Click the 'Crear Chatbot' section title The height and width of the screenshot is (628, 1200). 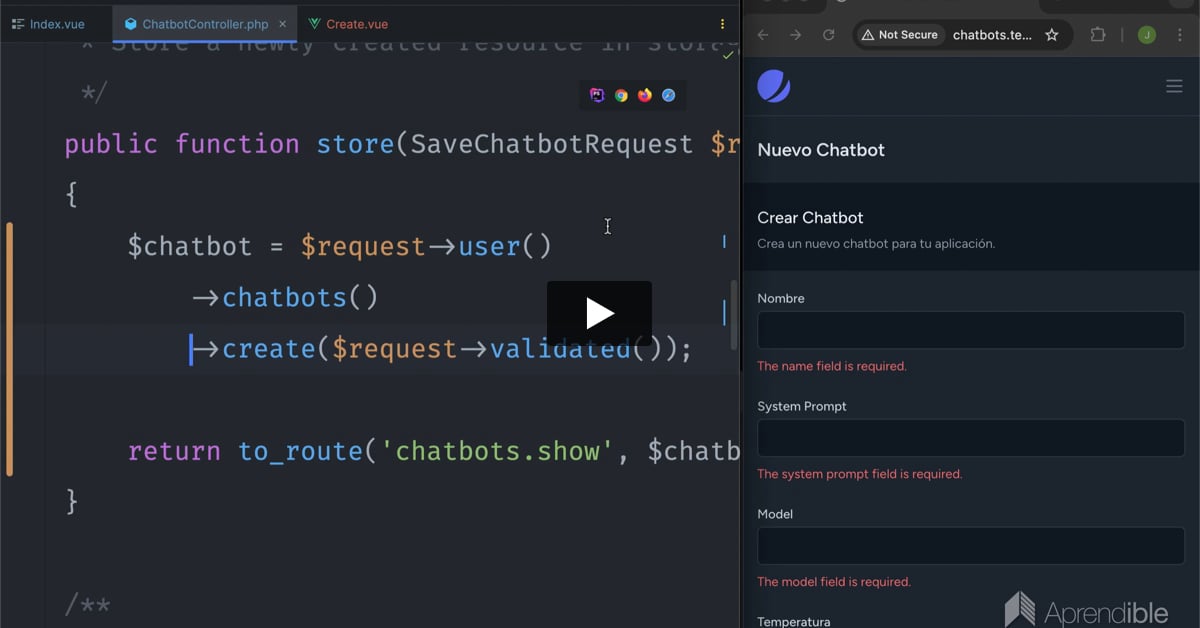810,218
